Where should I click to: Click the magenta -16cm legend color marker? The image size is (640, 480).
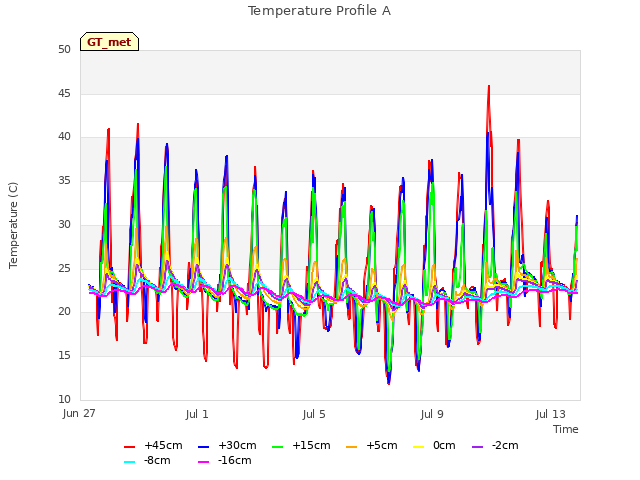tap(203, 462)
